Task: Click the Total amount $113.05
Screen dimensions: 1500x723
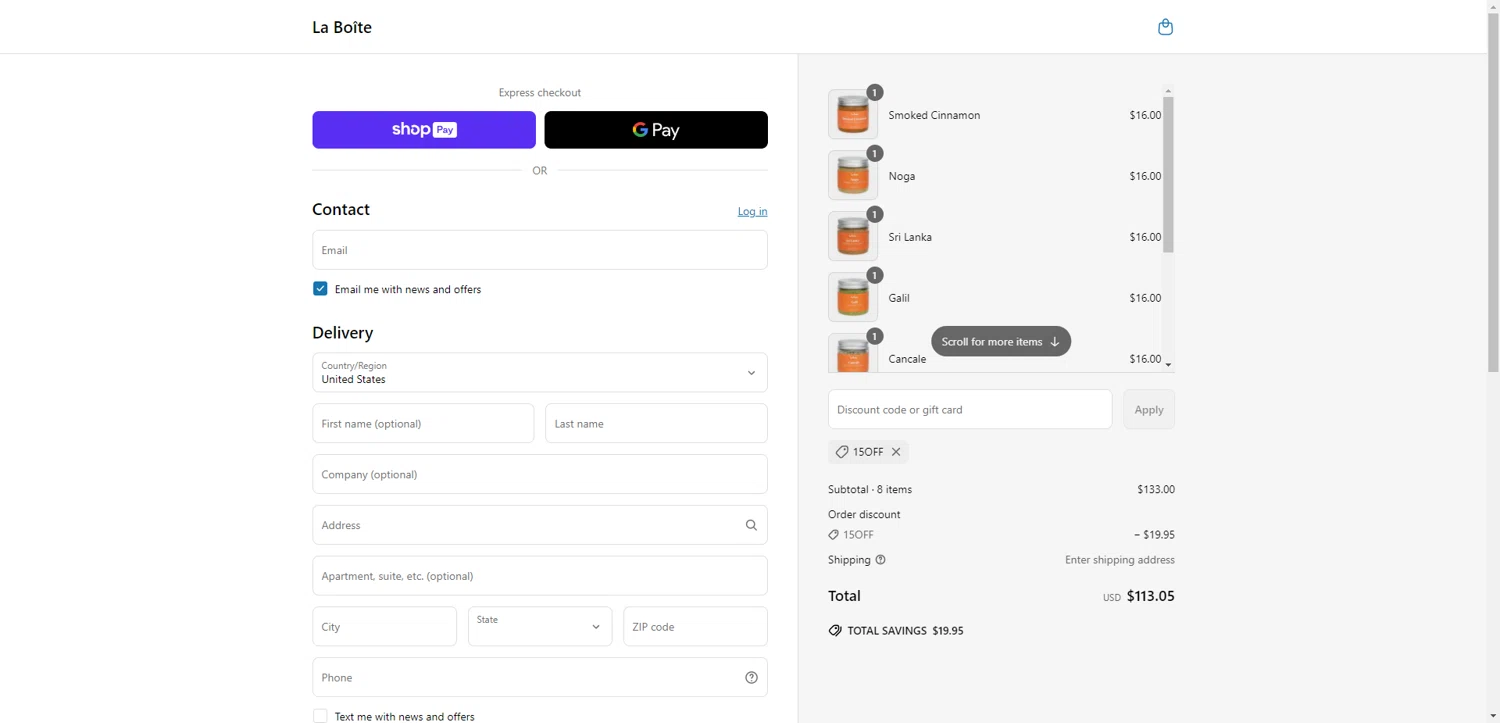Action: point(1150,596)
